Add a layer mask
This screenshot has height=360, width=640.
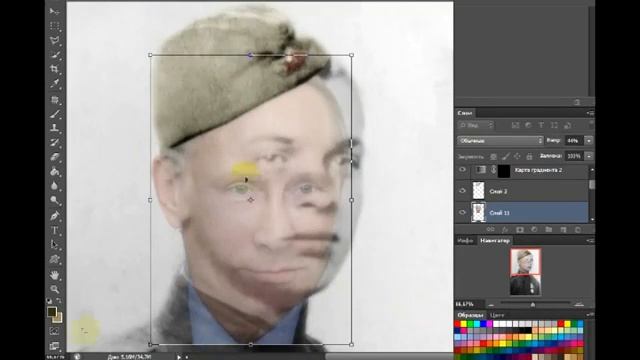tap(520, 230)
